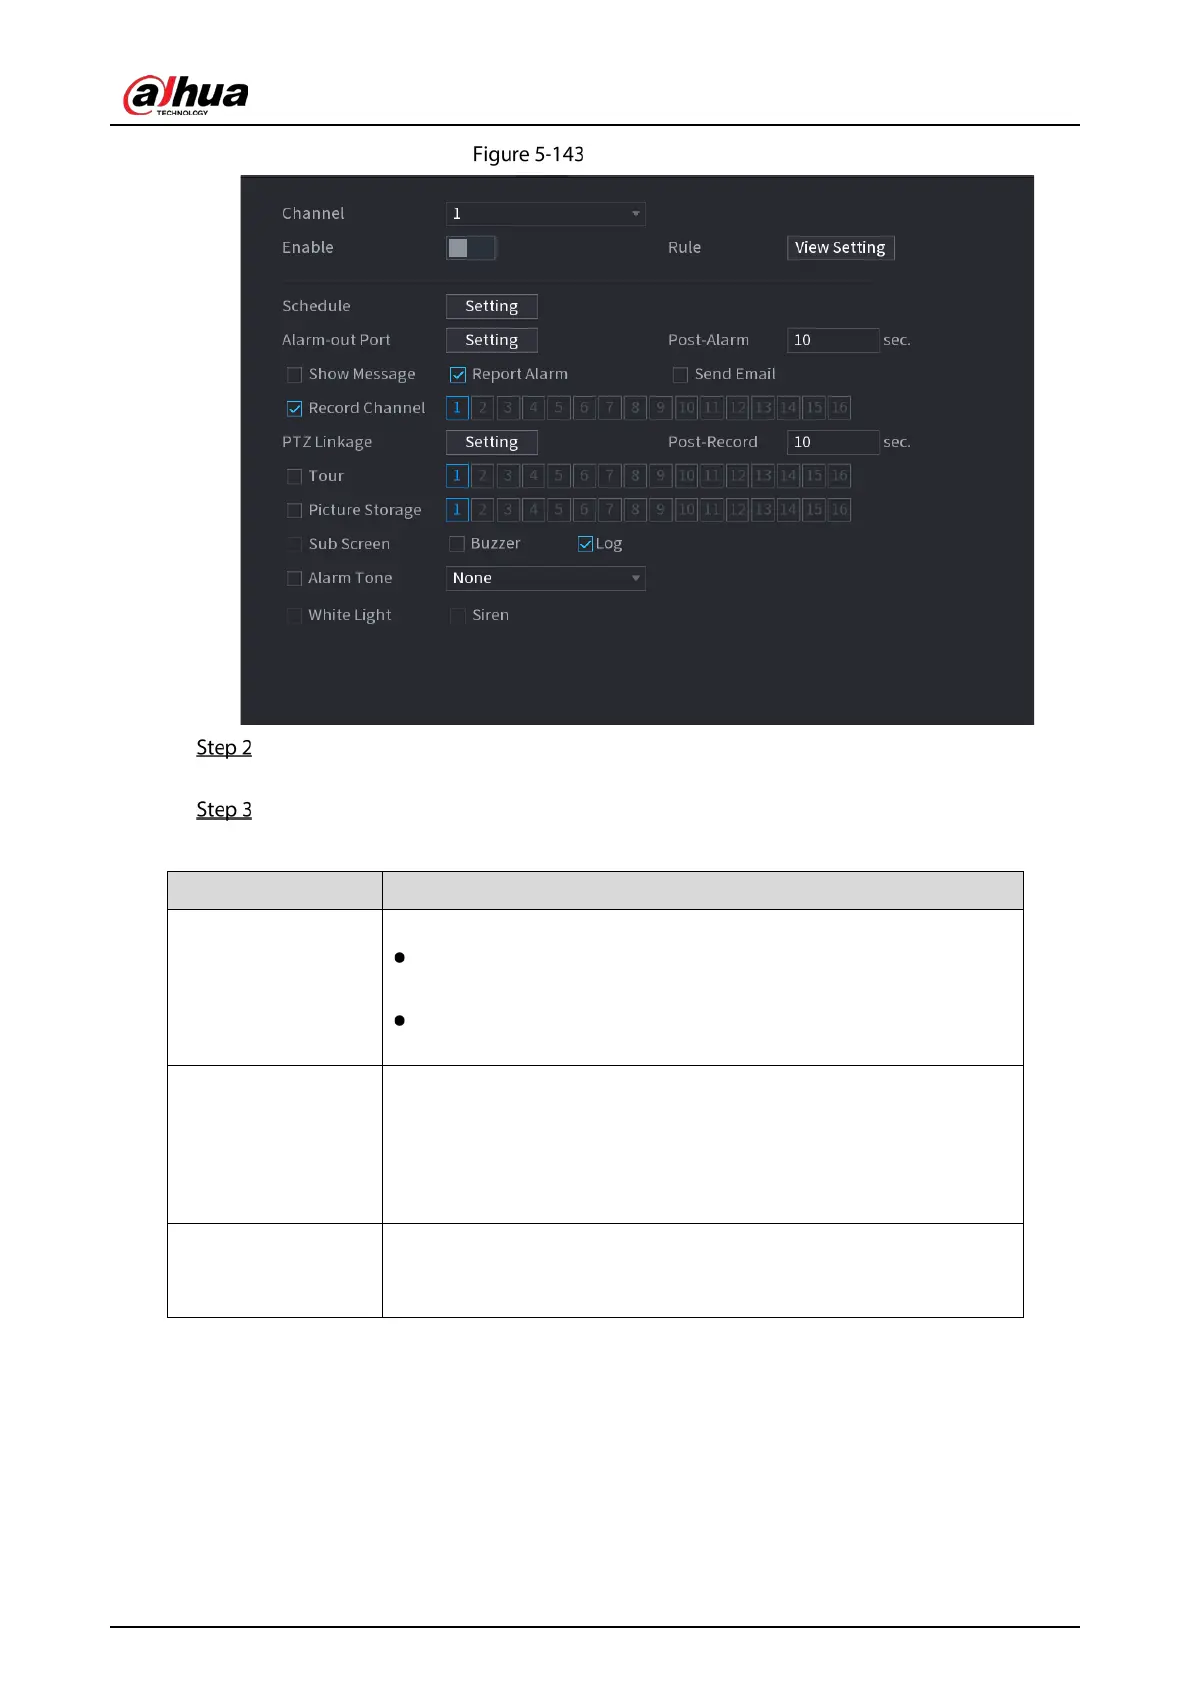Select channel 7 in Picture Storage row

point(610,510)
